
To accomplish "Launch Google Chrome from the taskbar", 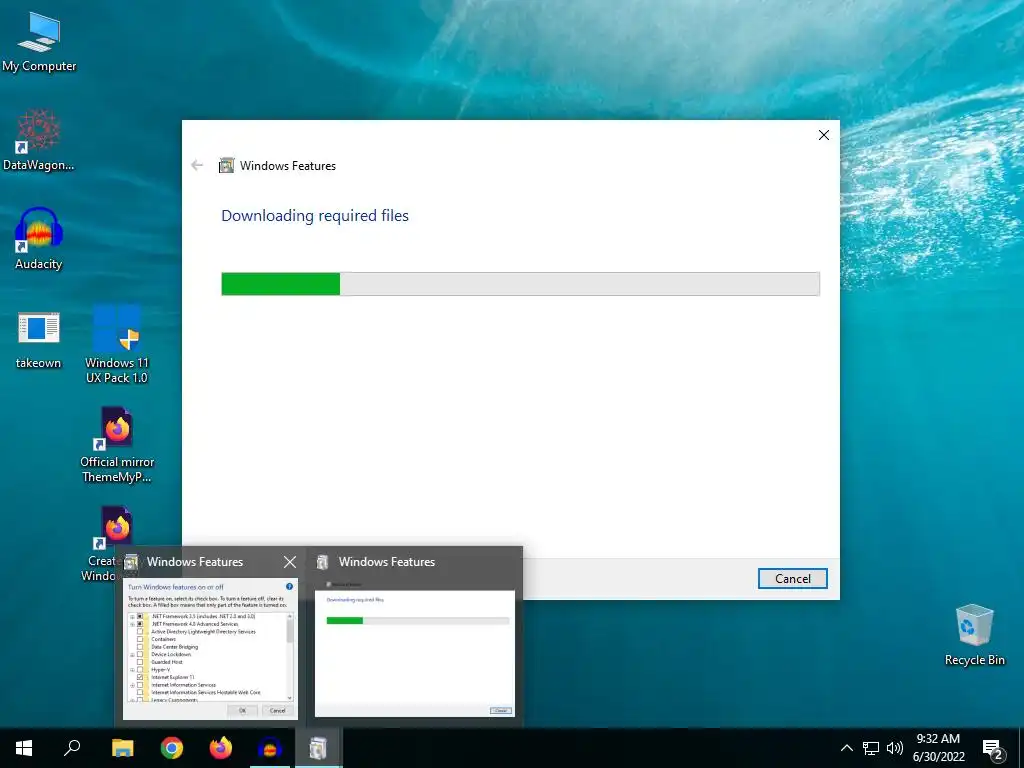I will 172,748.
